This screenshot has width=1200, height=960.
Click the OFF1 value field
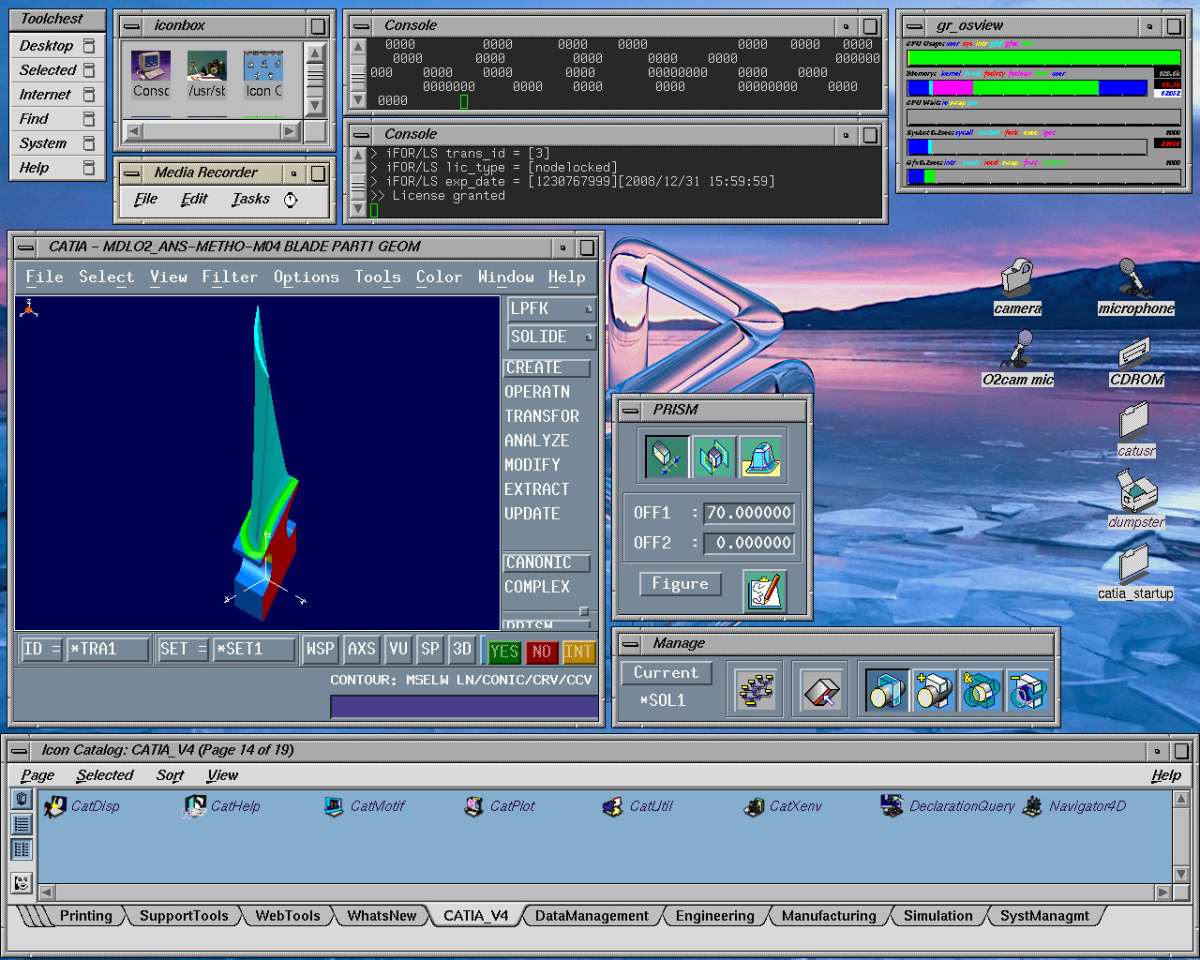(x=749, y=513)
